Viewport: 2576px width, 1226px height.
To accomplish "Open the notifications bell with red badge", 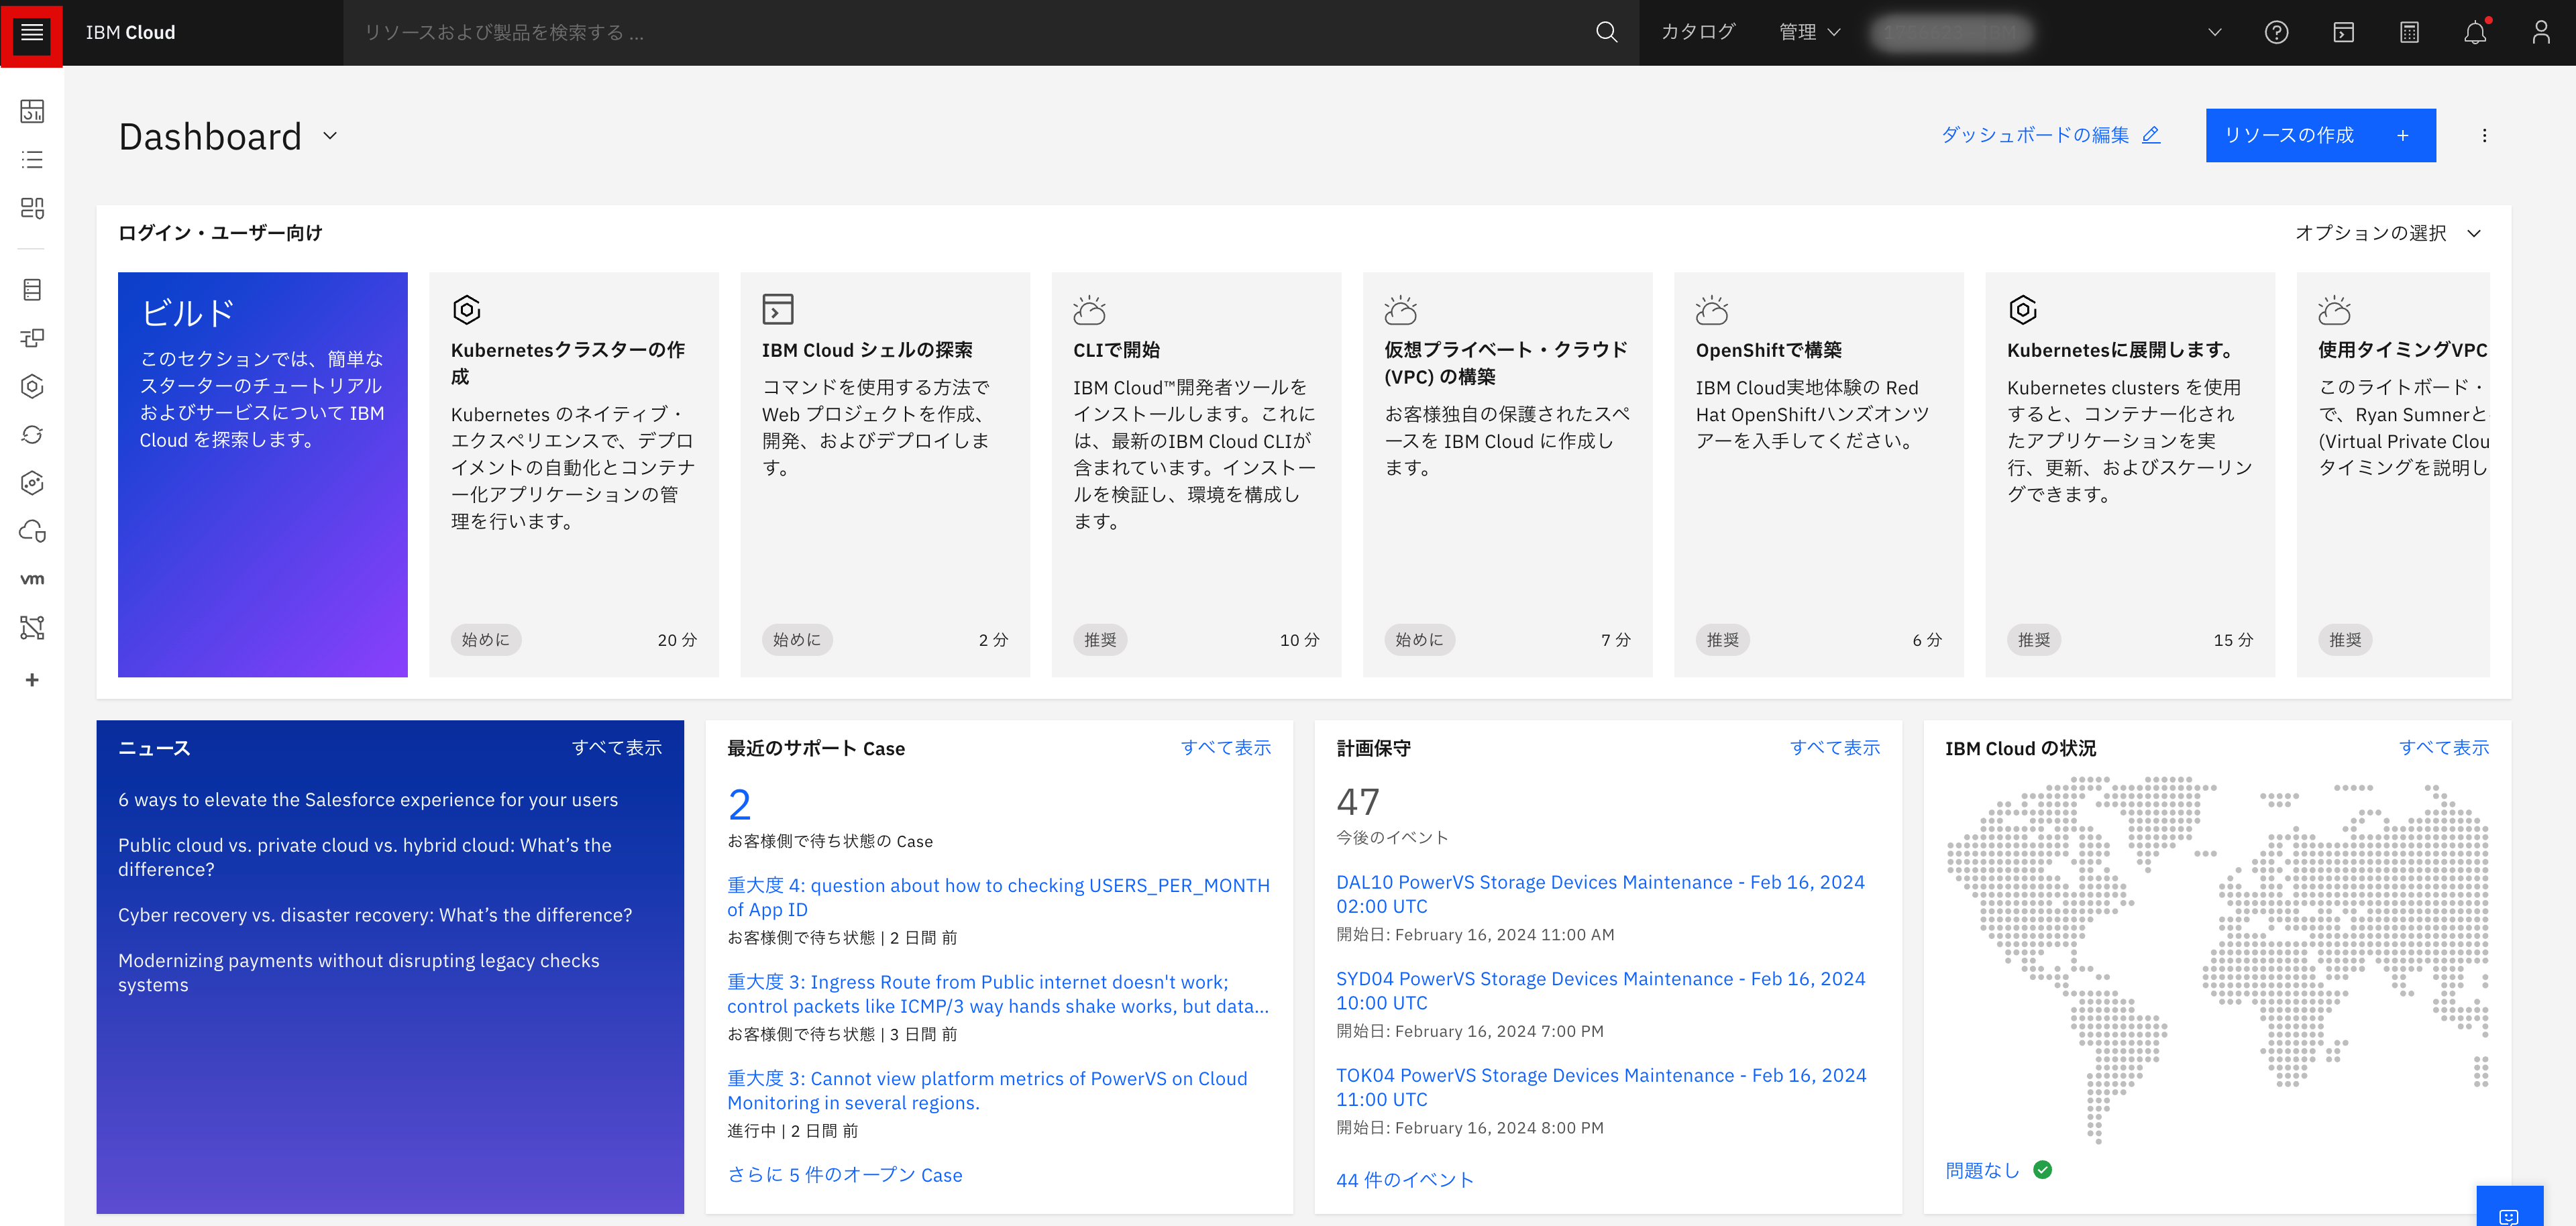I will tap(2476, 32).
